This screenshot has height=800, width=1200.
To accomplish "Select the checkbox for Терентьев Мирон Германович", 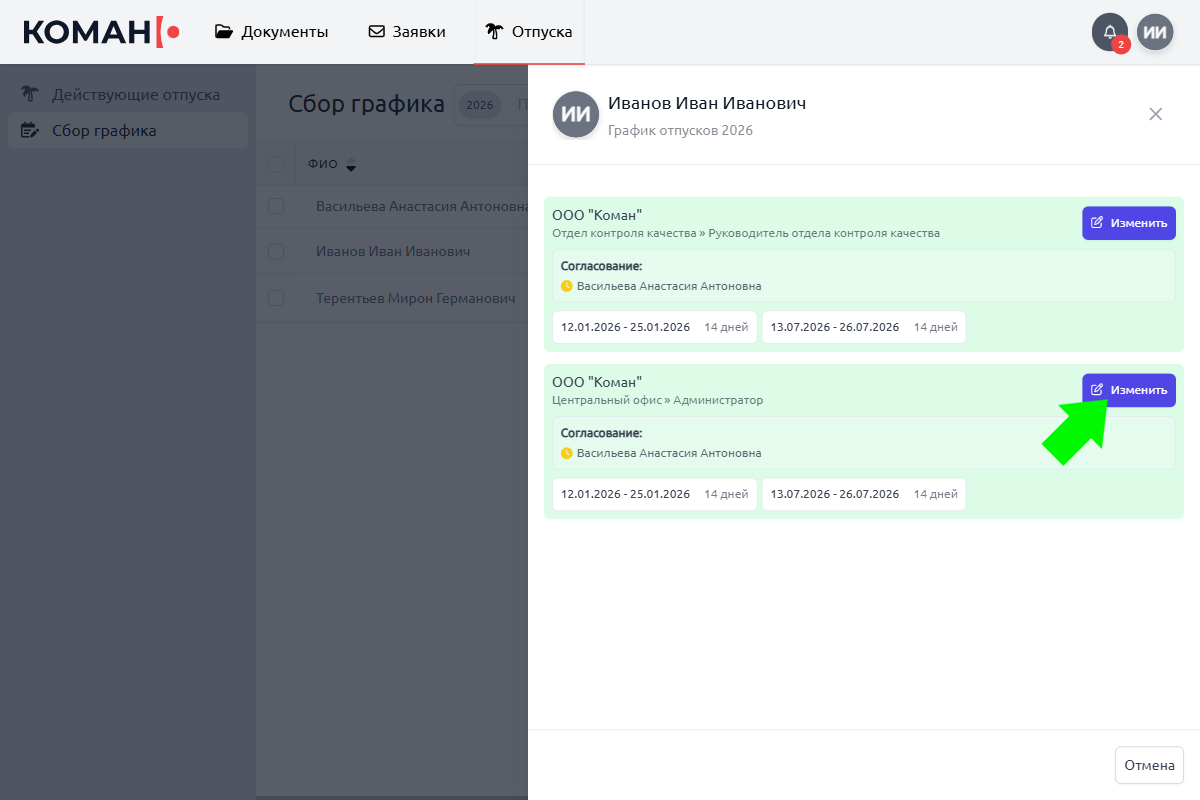I will pyautogui.click(x=276, y=298).
